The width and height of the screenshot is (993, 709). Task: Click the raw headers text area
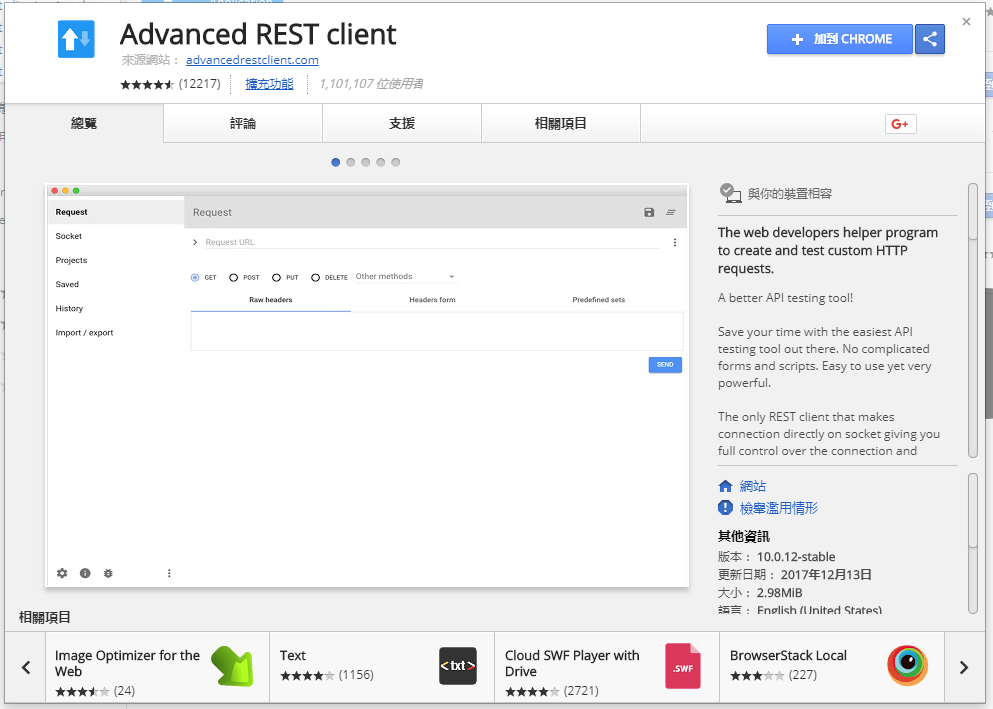(437, 331)
